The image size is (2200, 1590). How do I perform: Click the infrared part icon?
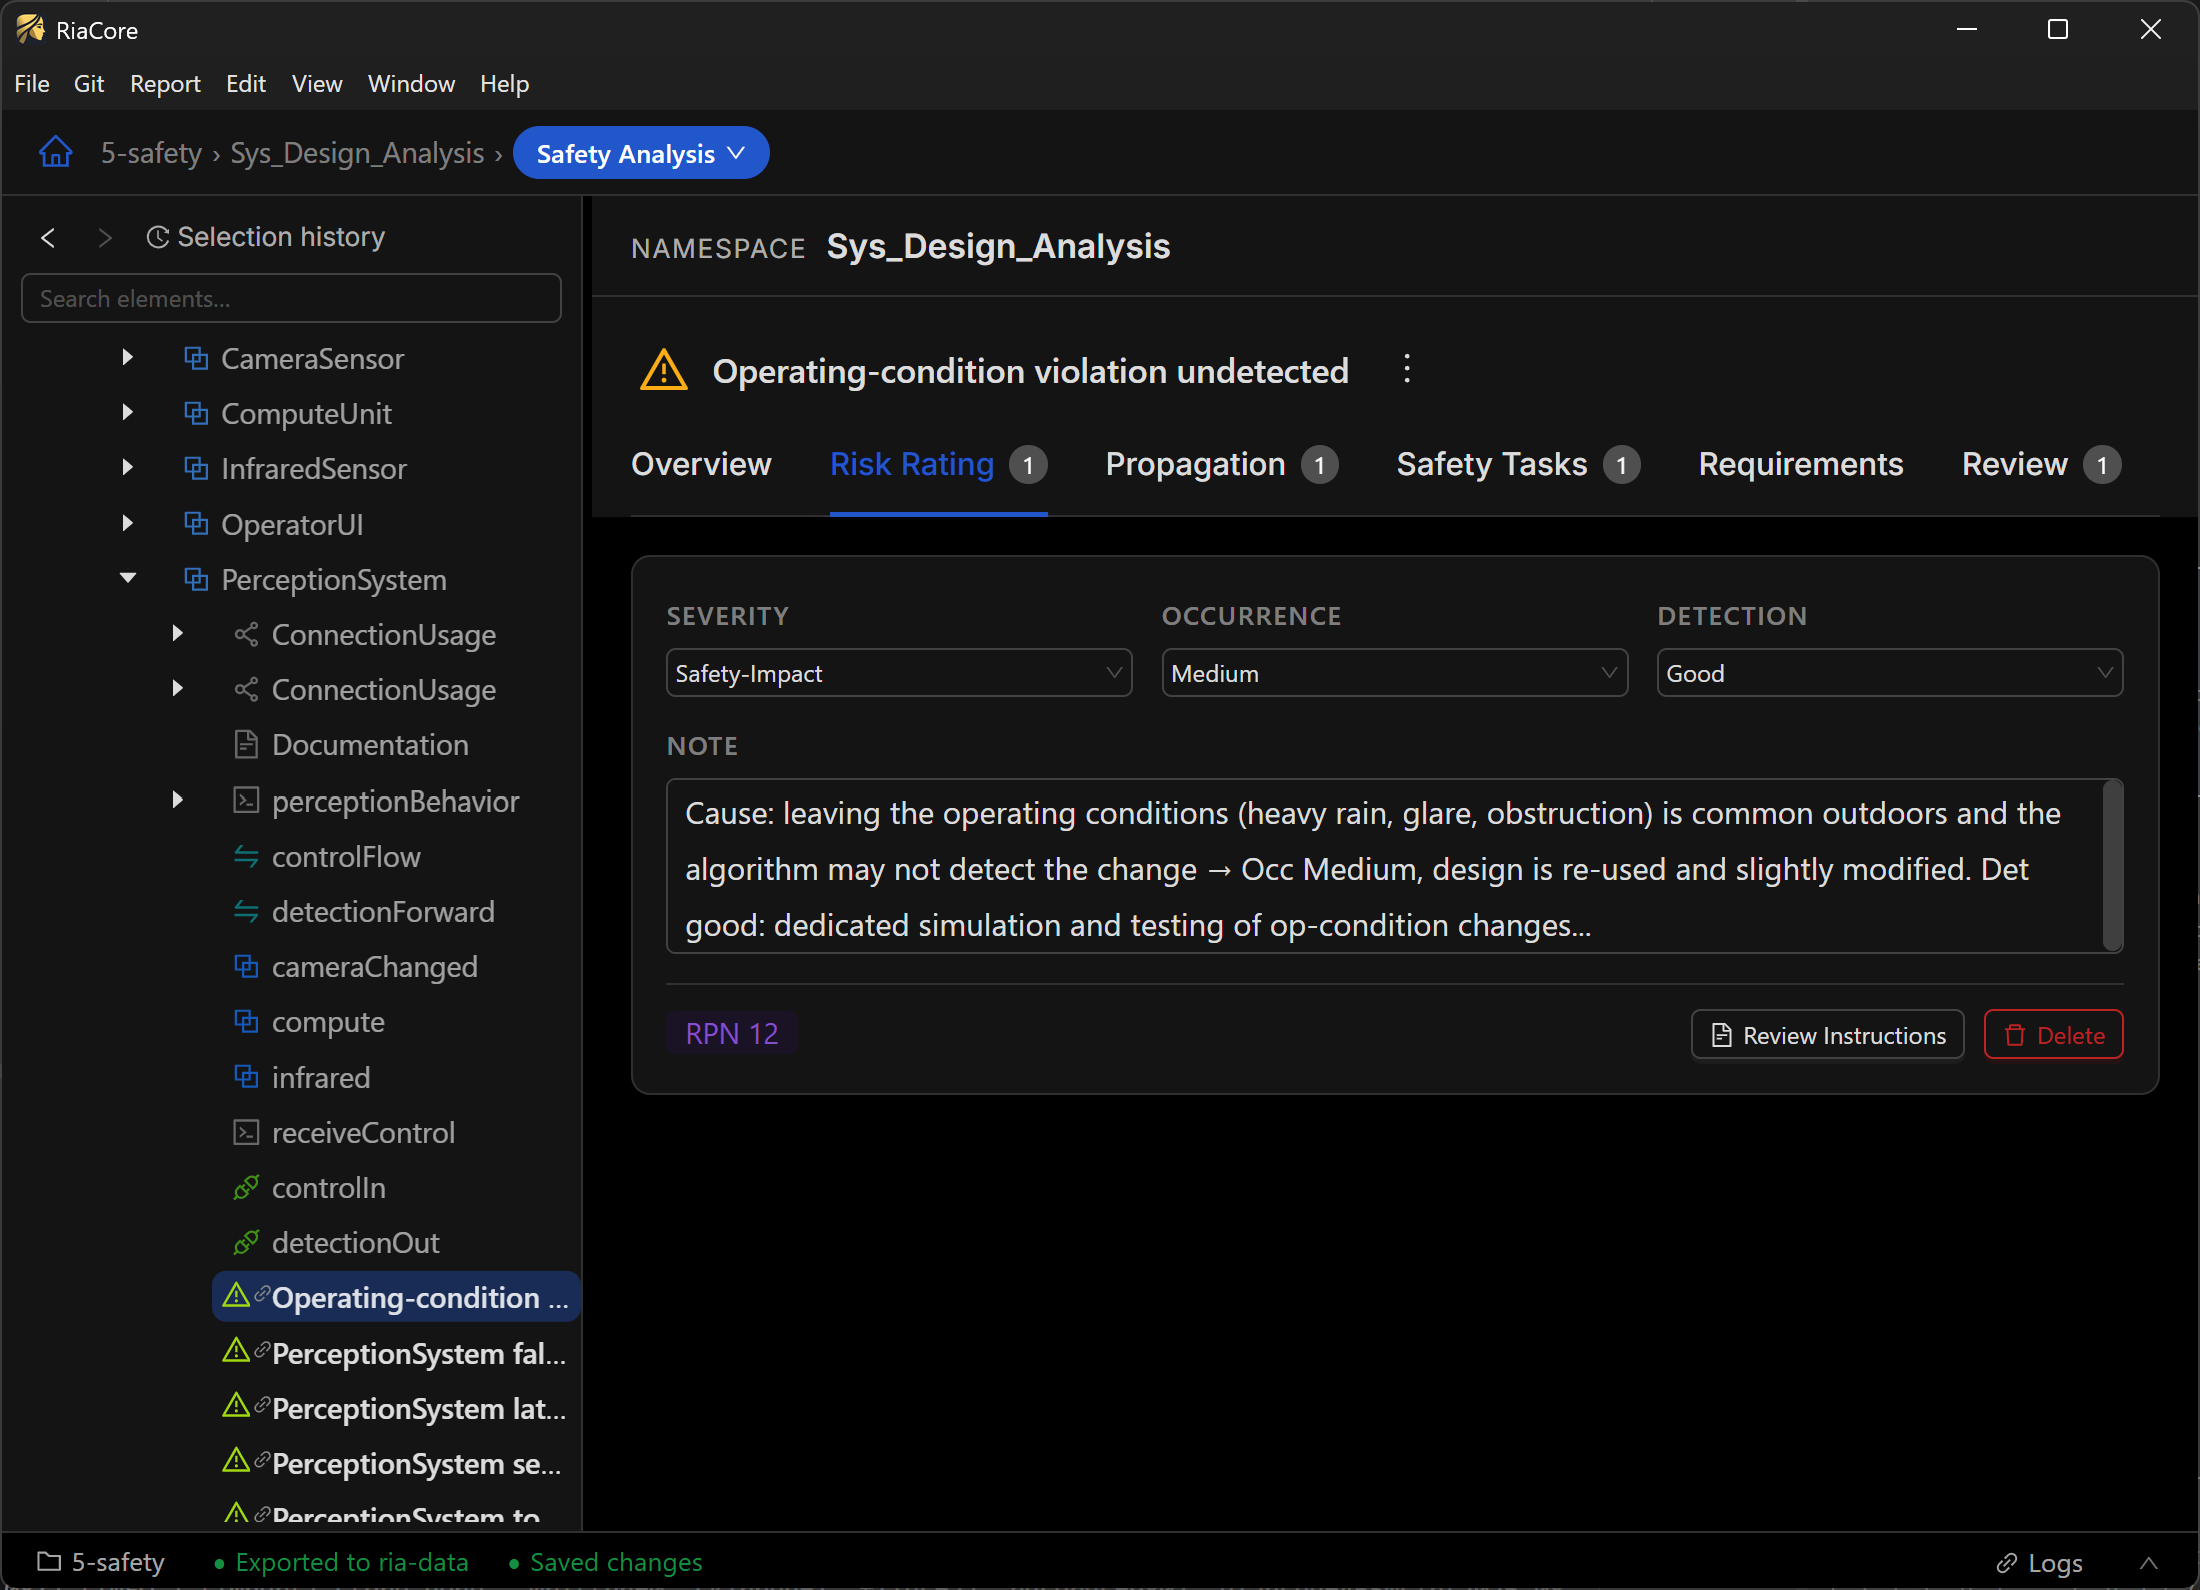point(246,1076)
